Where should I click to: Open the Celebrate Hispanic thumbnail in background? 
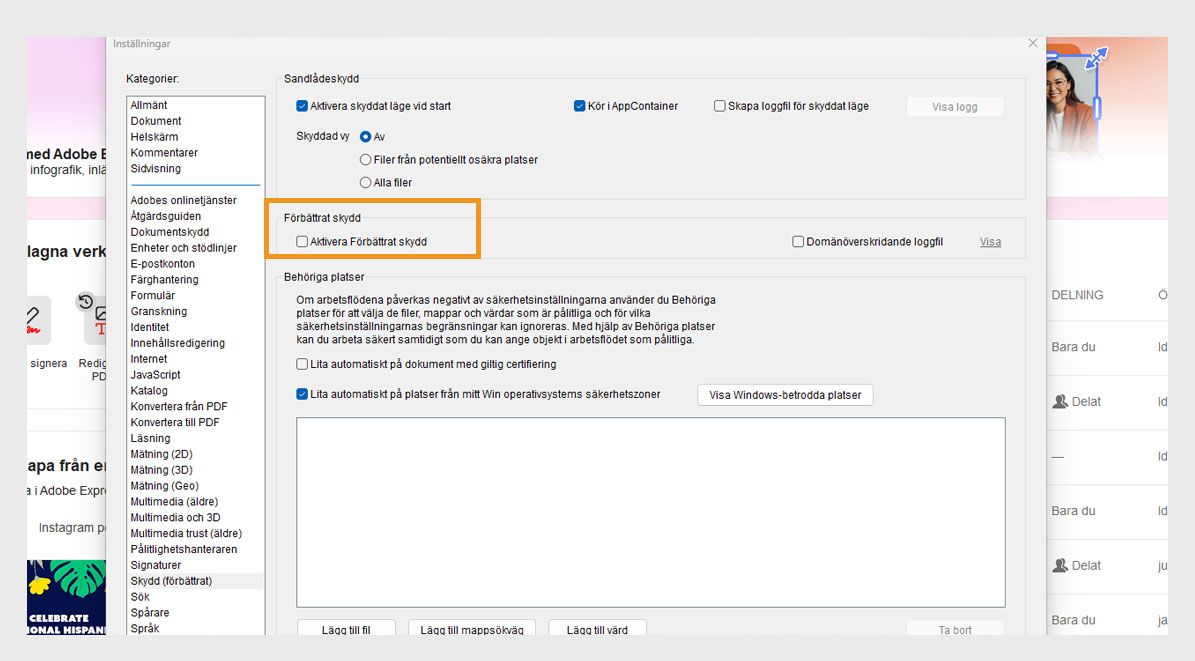pyautogui.click(x=66, y=598)
